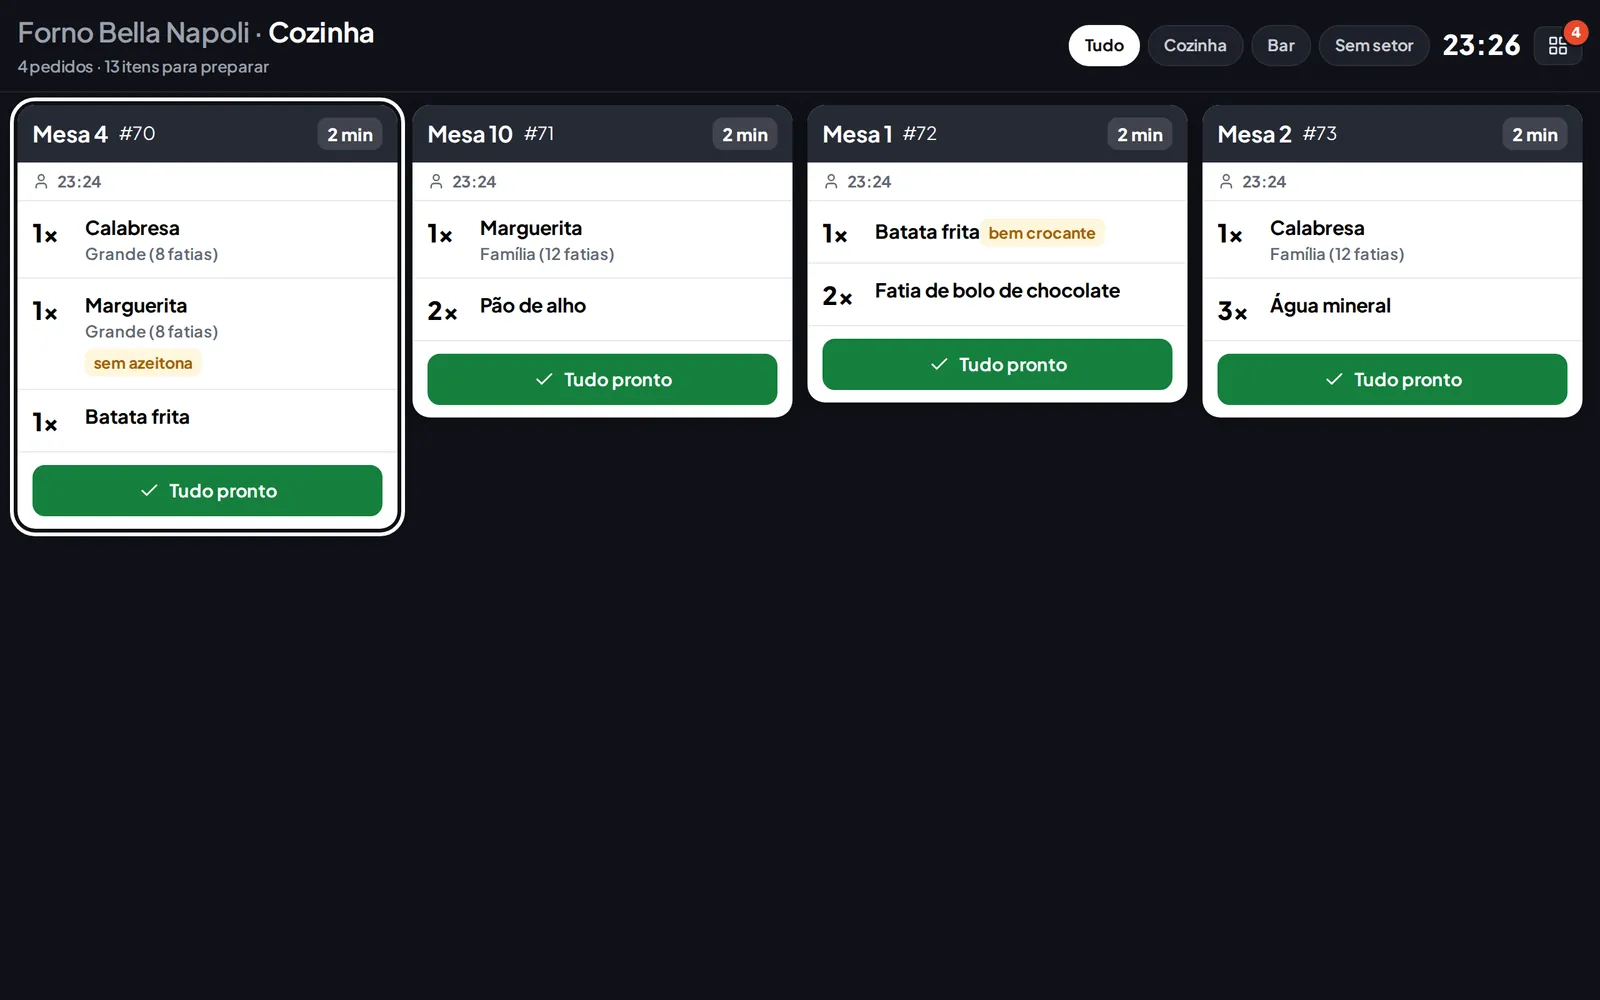Image resolution: width=1600 pixels, height=1000 pixels.
Task: Click the 2 min timer on Mesa 1
Action: [1140, 134]
